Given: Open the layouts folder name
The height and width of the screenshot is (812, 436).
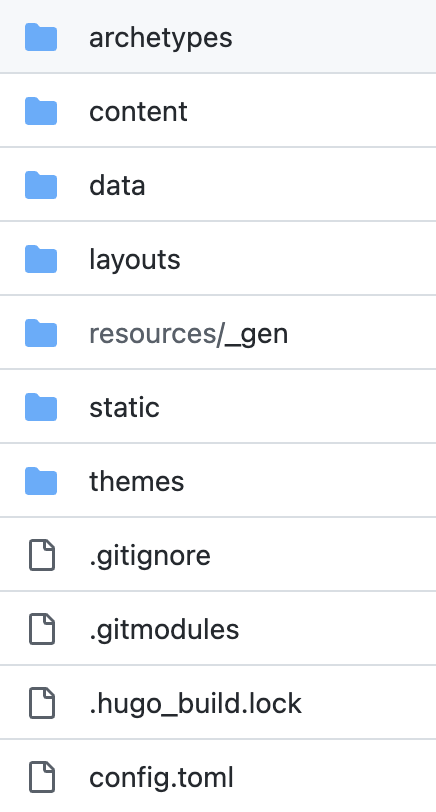Looking at the screenshot, I should click(x=135, y=260).
